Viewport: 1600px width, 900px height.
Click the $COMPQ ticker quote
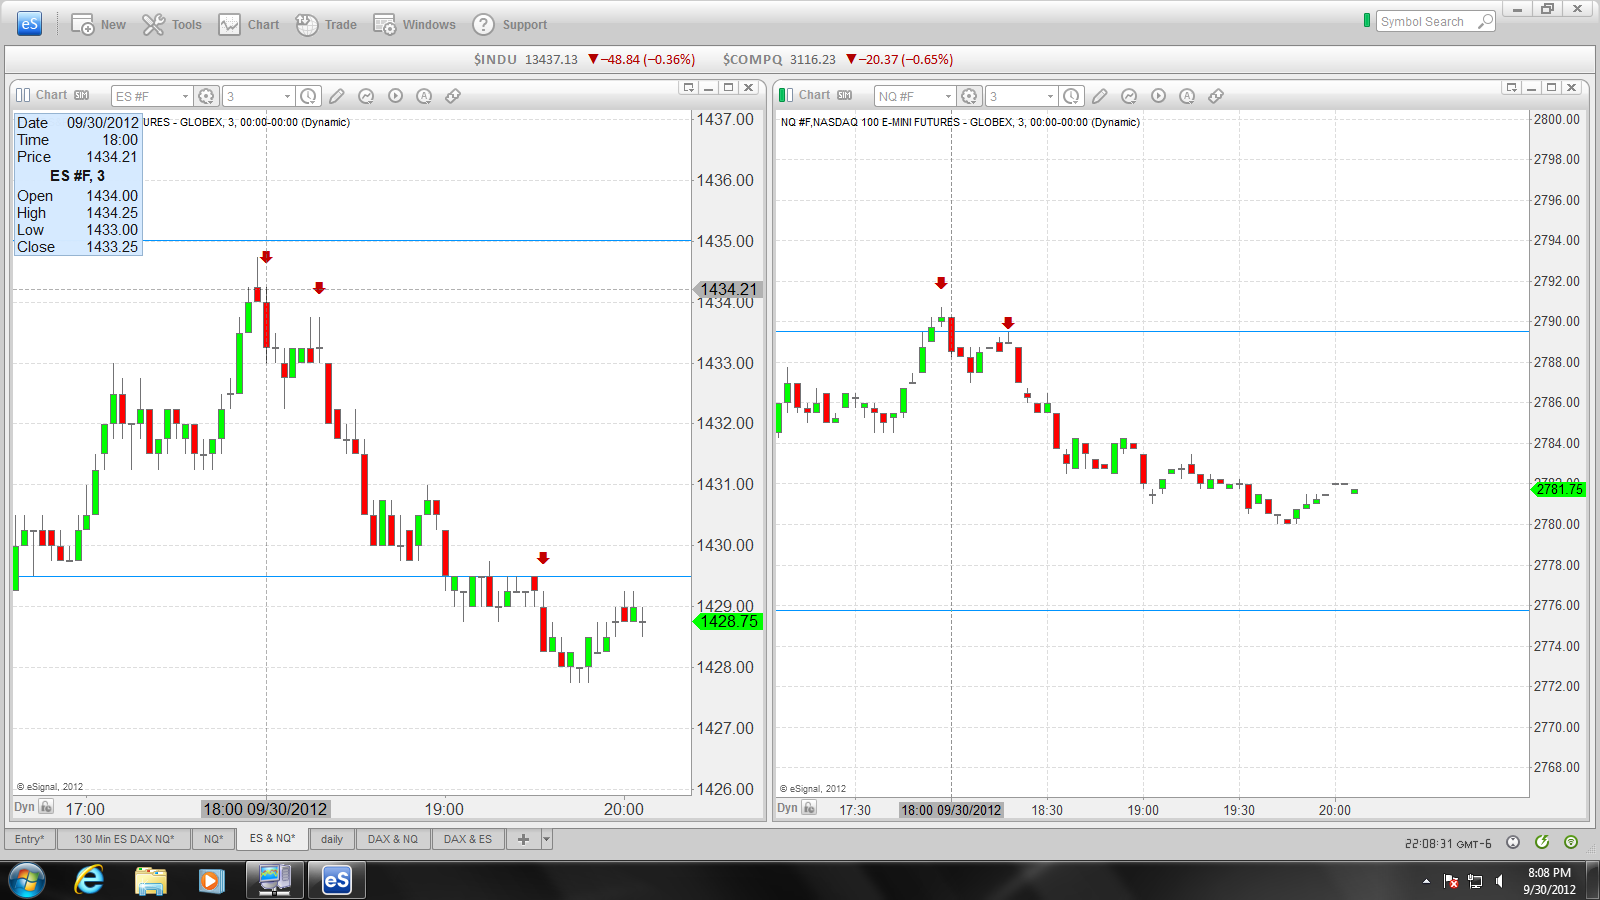838,59
